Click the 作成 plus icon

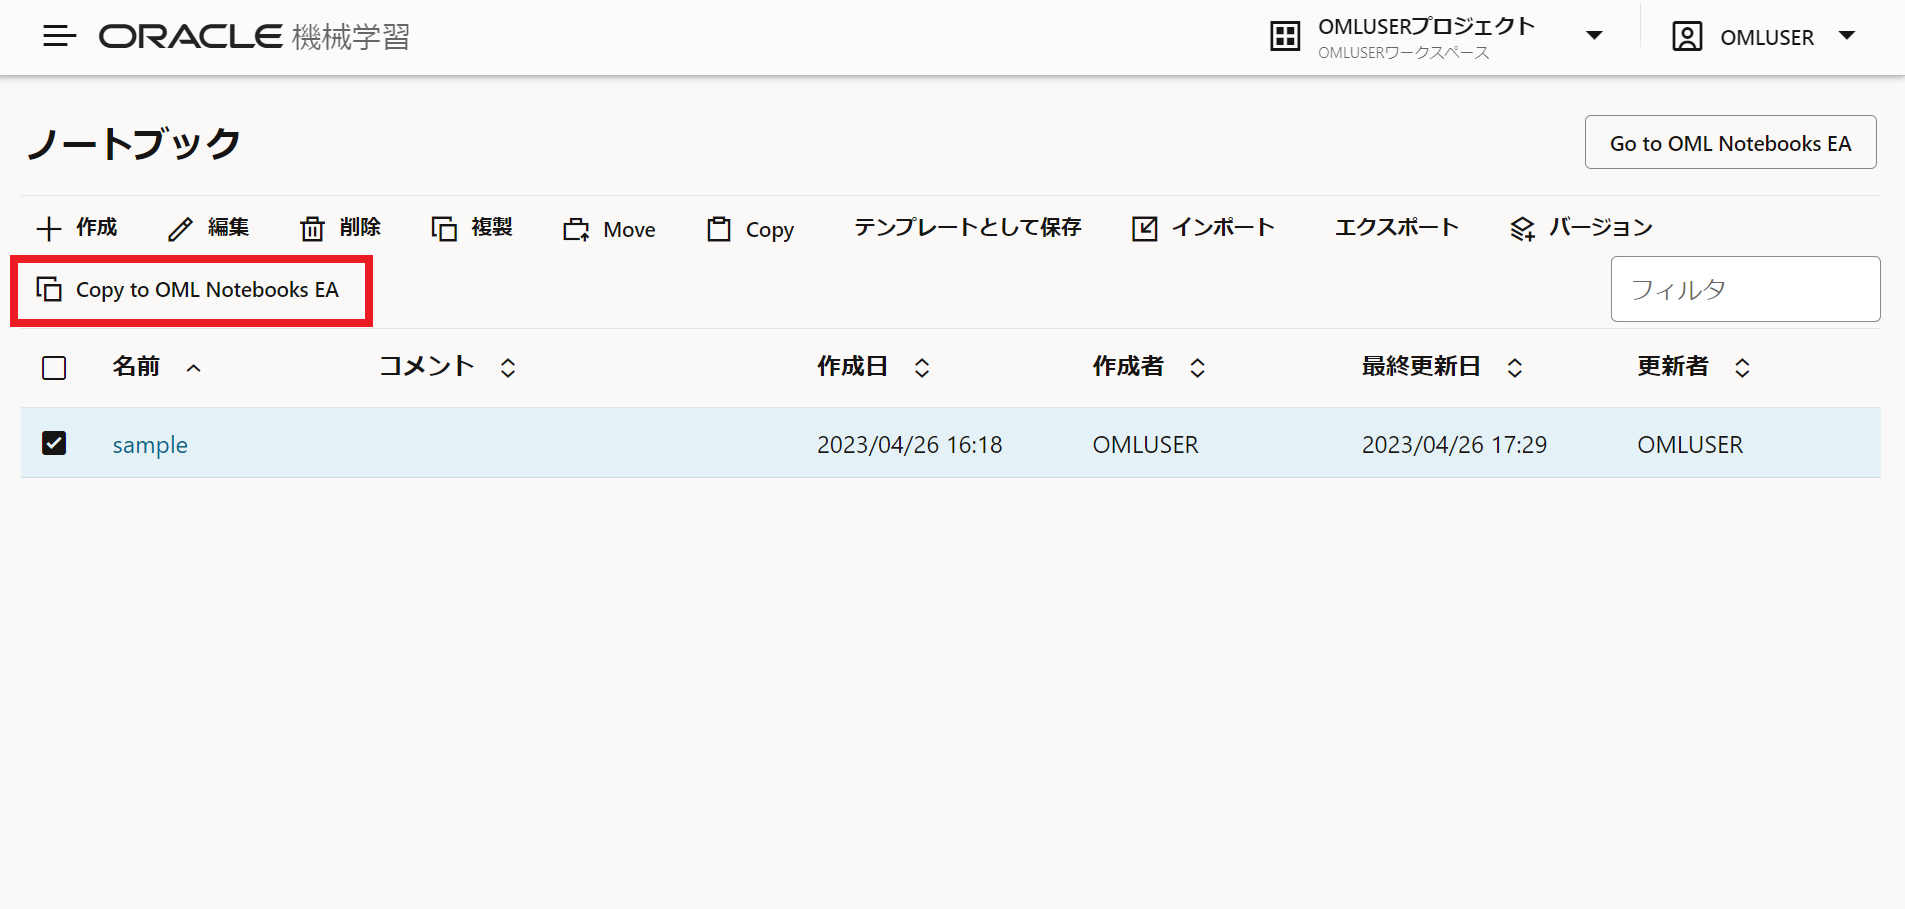click(x=49, y=229)
